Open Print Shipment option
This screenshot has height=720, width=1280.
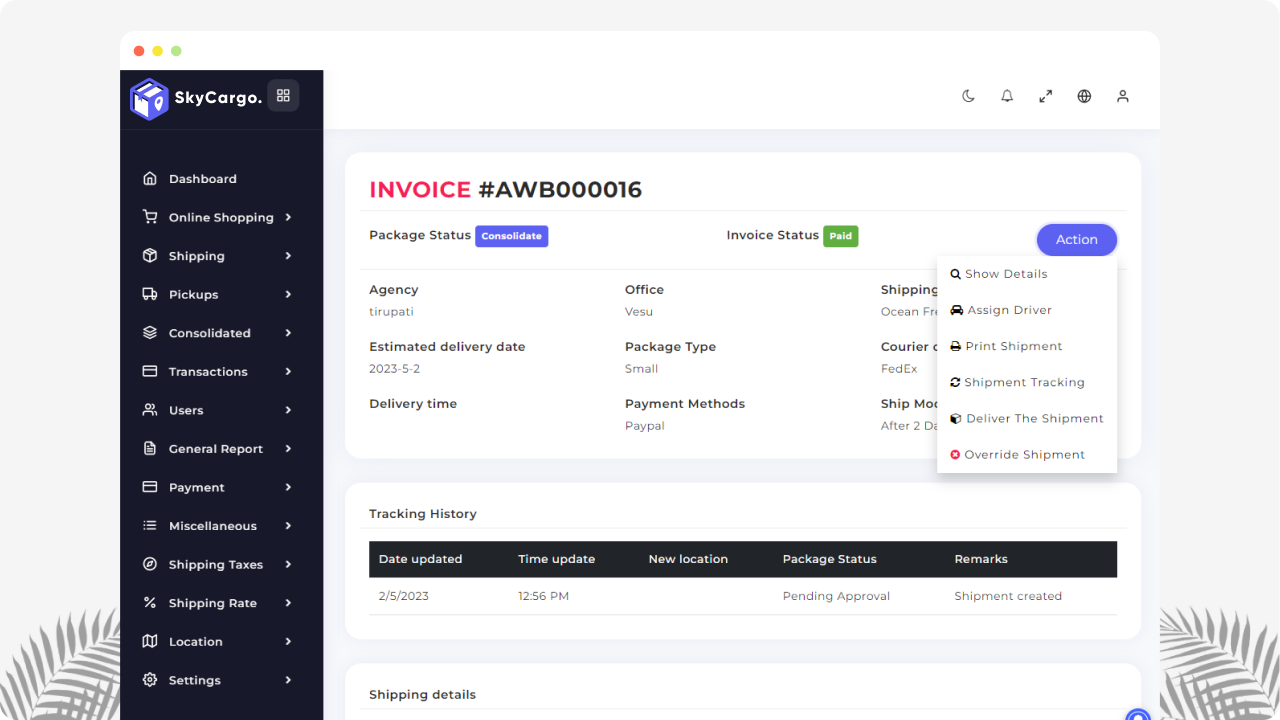coord(1014,346)
